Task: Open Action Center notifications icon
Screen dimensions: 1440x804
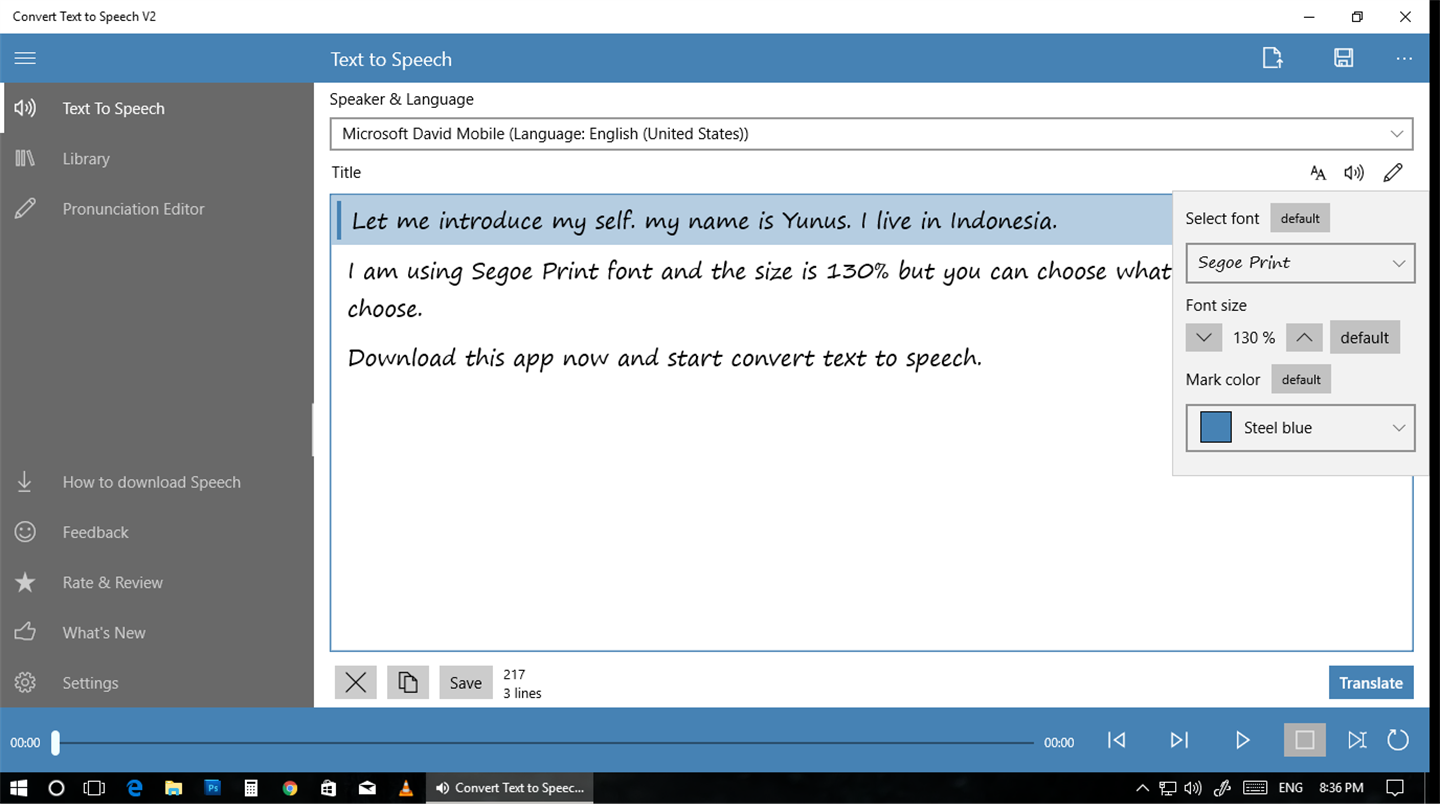Action: 1395,788
